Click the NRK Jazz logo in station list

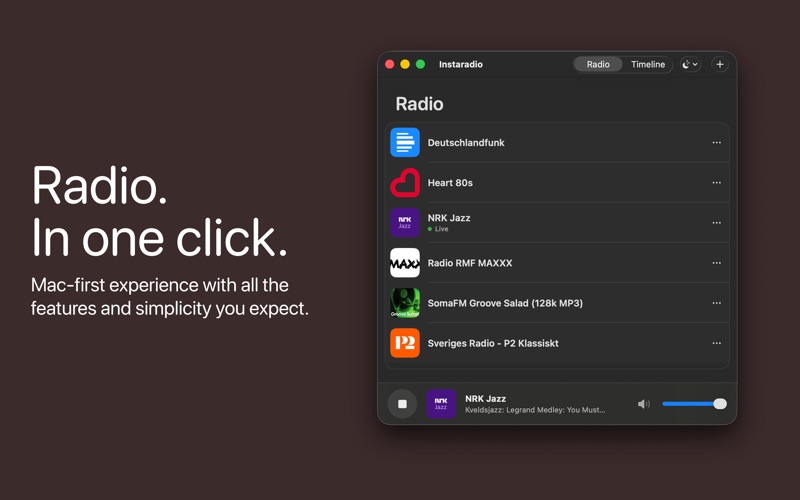pyautogui.click(x=405, y=222)
